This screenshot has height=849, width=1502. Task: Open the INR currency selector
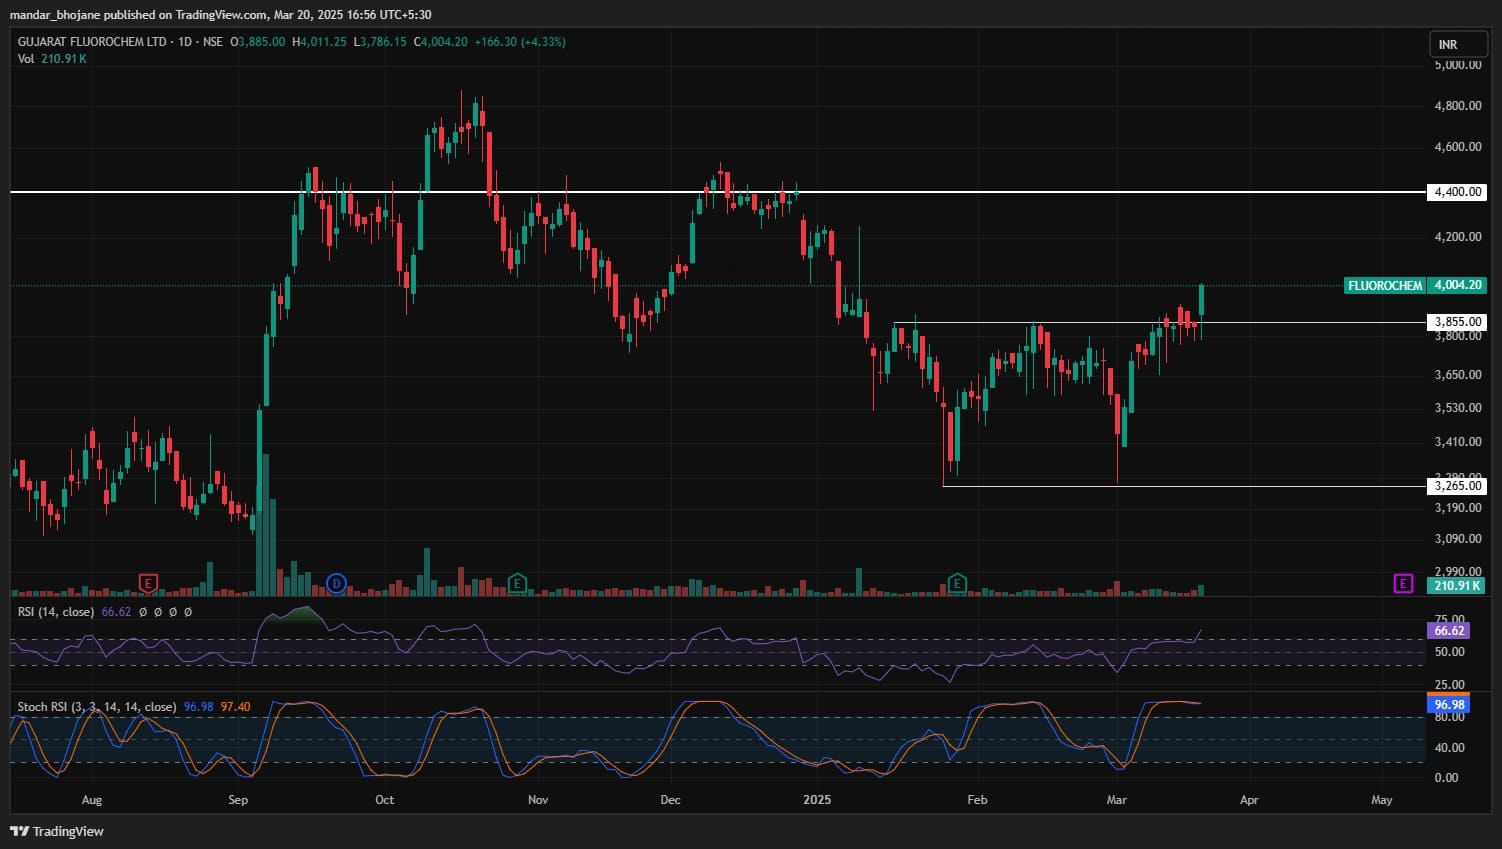(x=1448, y=45)
